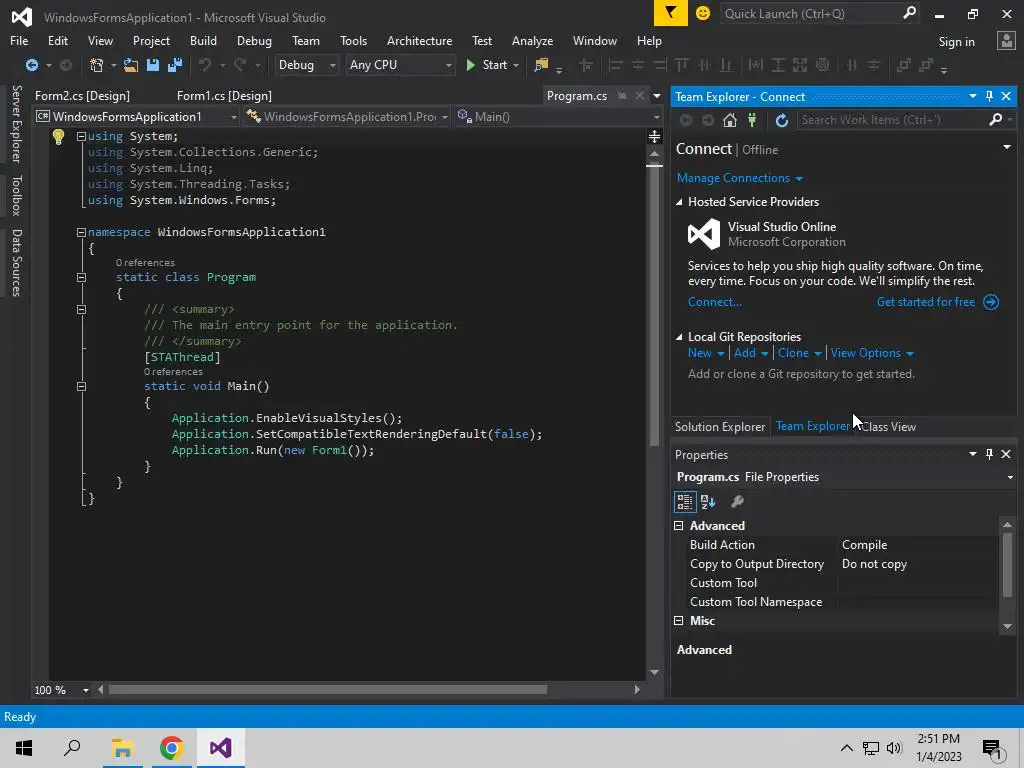This screenshot has width=1024, height=768.
Task: Click the Properties Alphabetical sort icon
Action: [x=708, y=502]
